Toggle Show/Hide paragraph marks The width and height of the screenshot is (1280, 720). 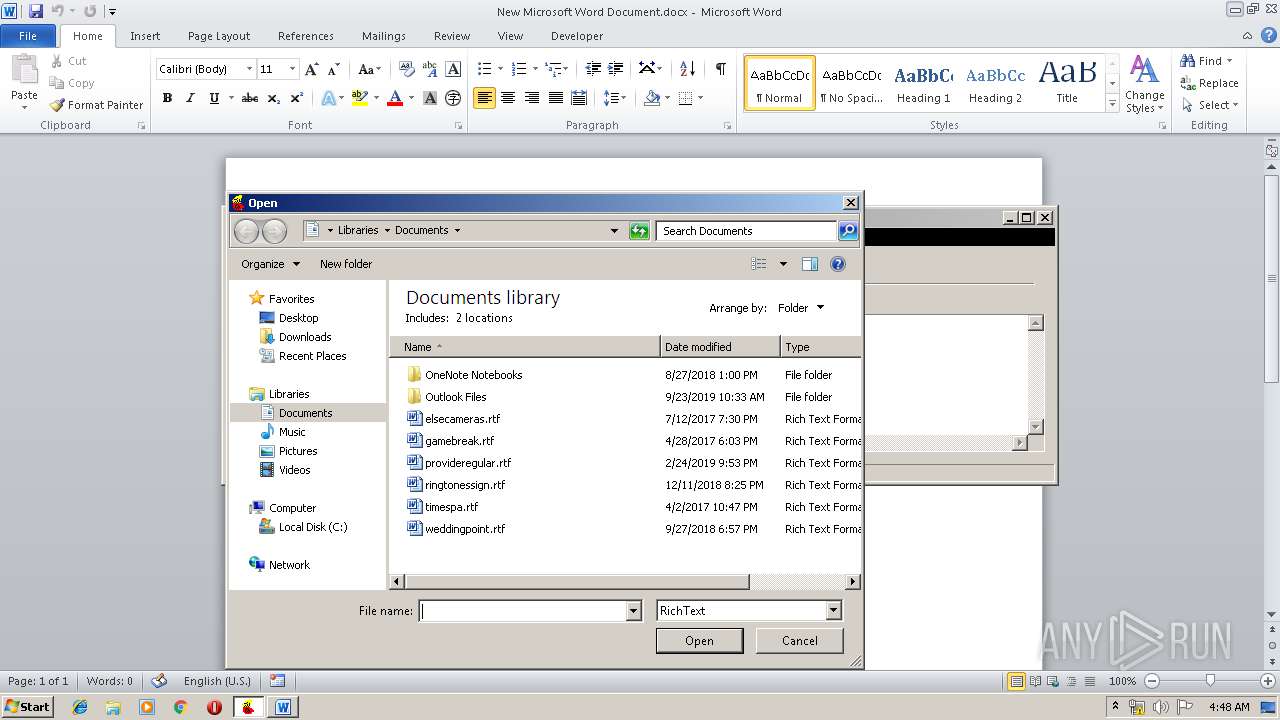(720, 69)
